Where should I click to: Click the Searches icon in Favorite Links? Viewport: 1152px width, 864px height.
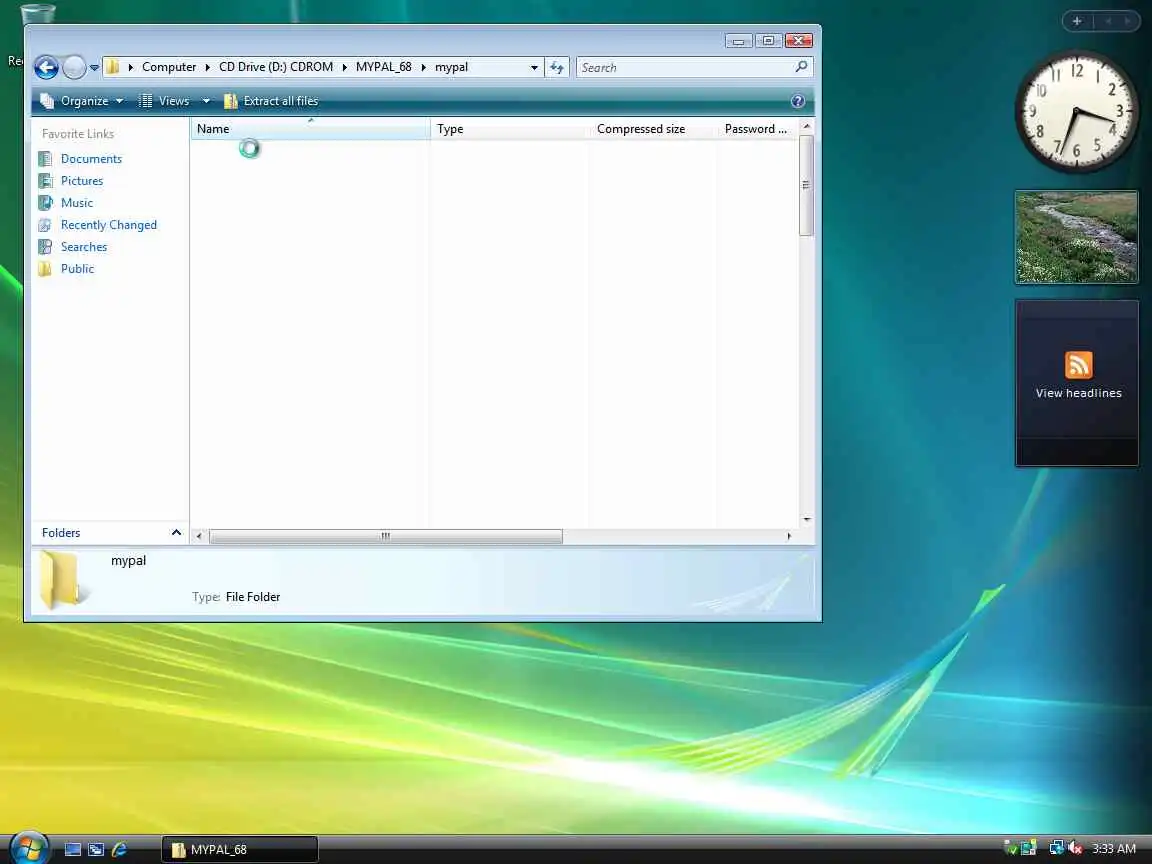(46, 247)
